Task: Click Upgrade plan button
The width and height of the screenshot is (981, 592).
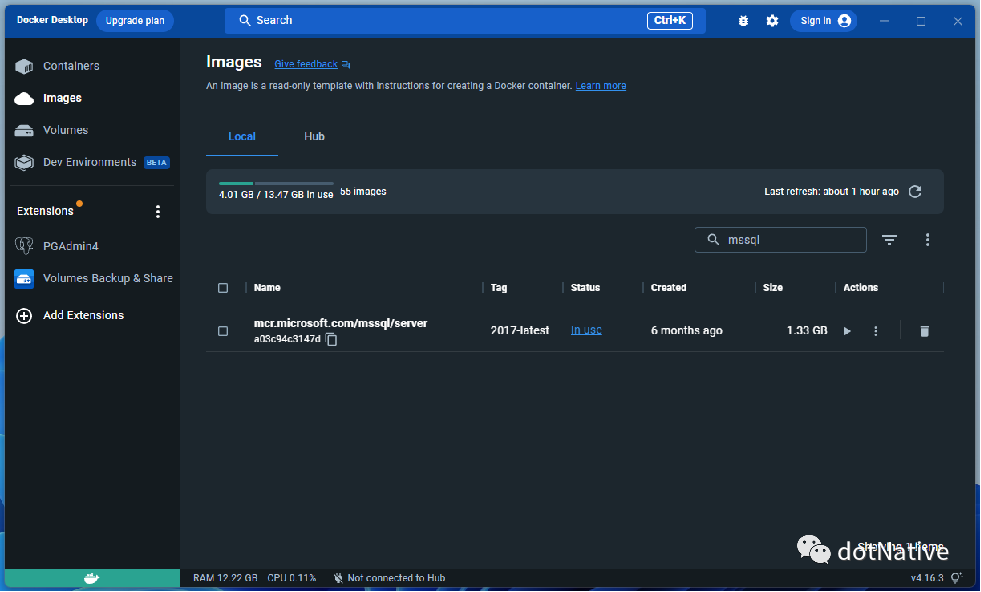Action: 135,21
